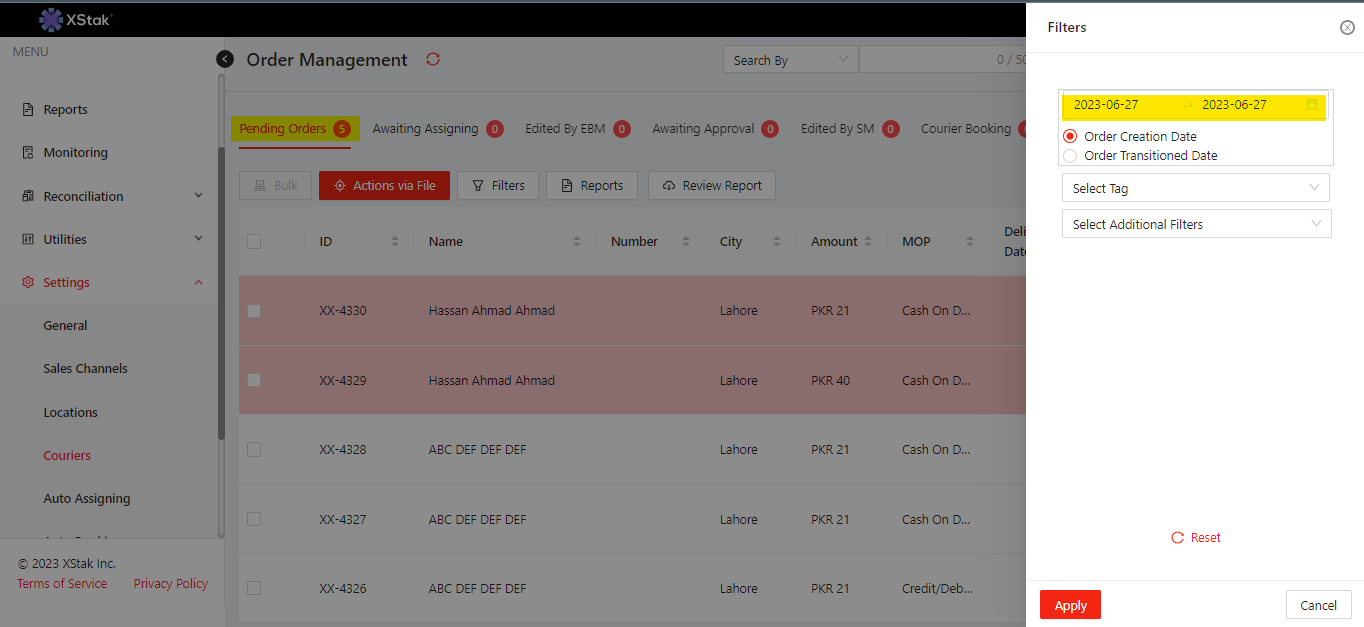Switch to the Awaiting Assigning tab
This screenshot has width=1364, height=627.
tap(425, 129)
